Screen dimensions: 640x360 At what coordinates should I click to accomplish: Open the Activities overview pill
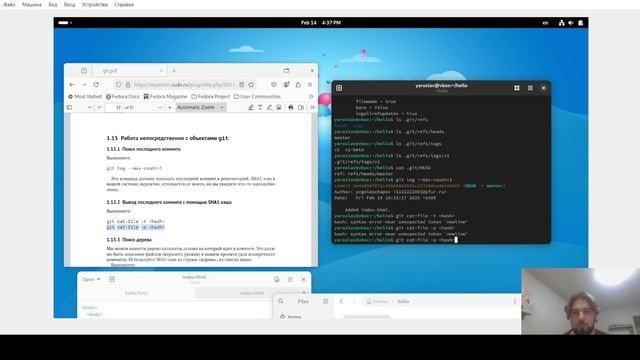point(65,23)
